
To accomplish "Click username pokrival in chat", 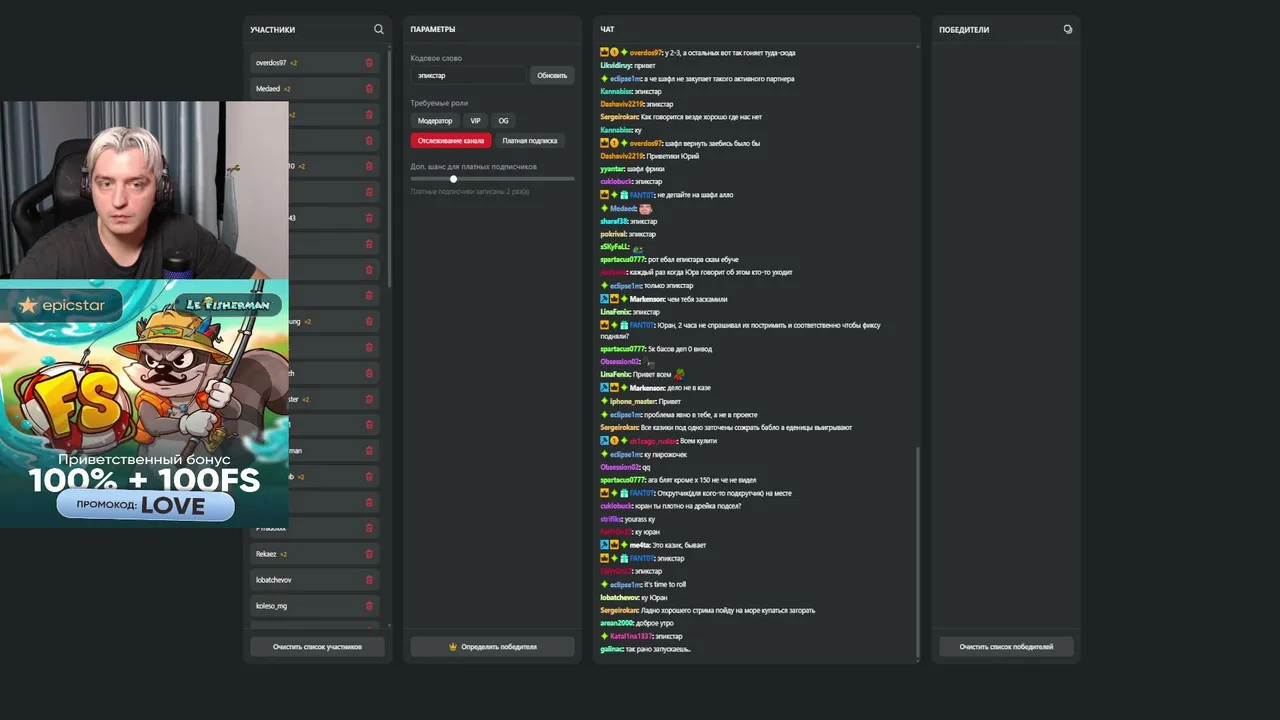I will click(x=613, y=234).
